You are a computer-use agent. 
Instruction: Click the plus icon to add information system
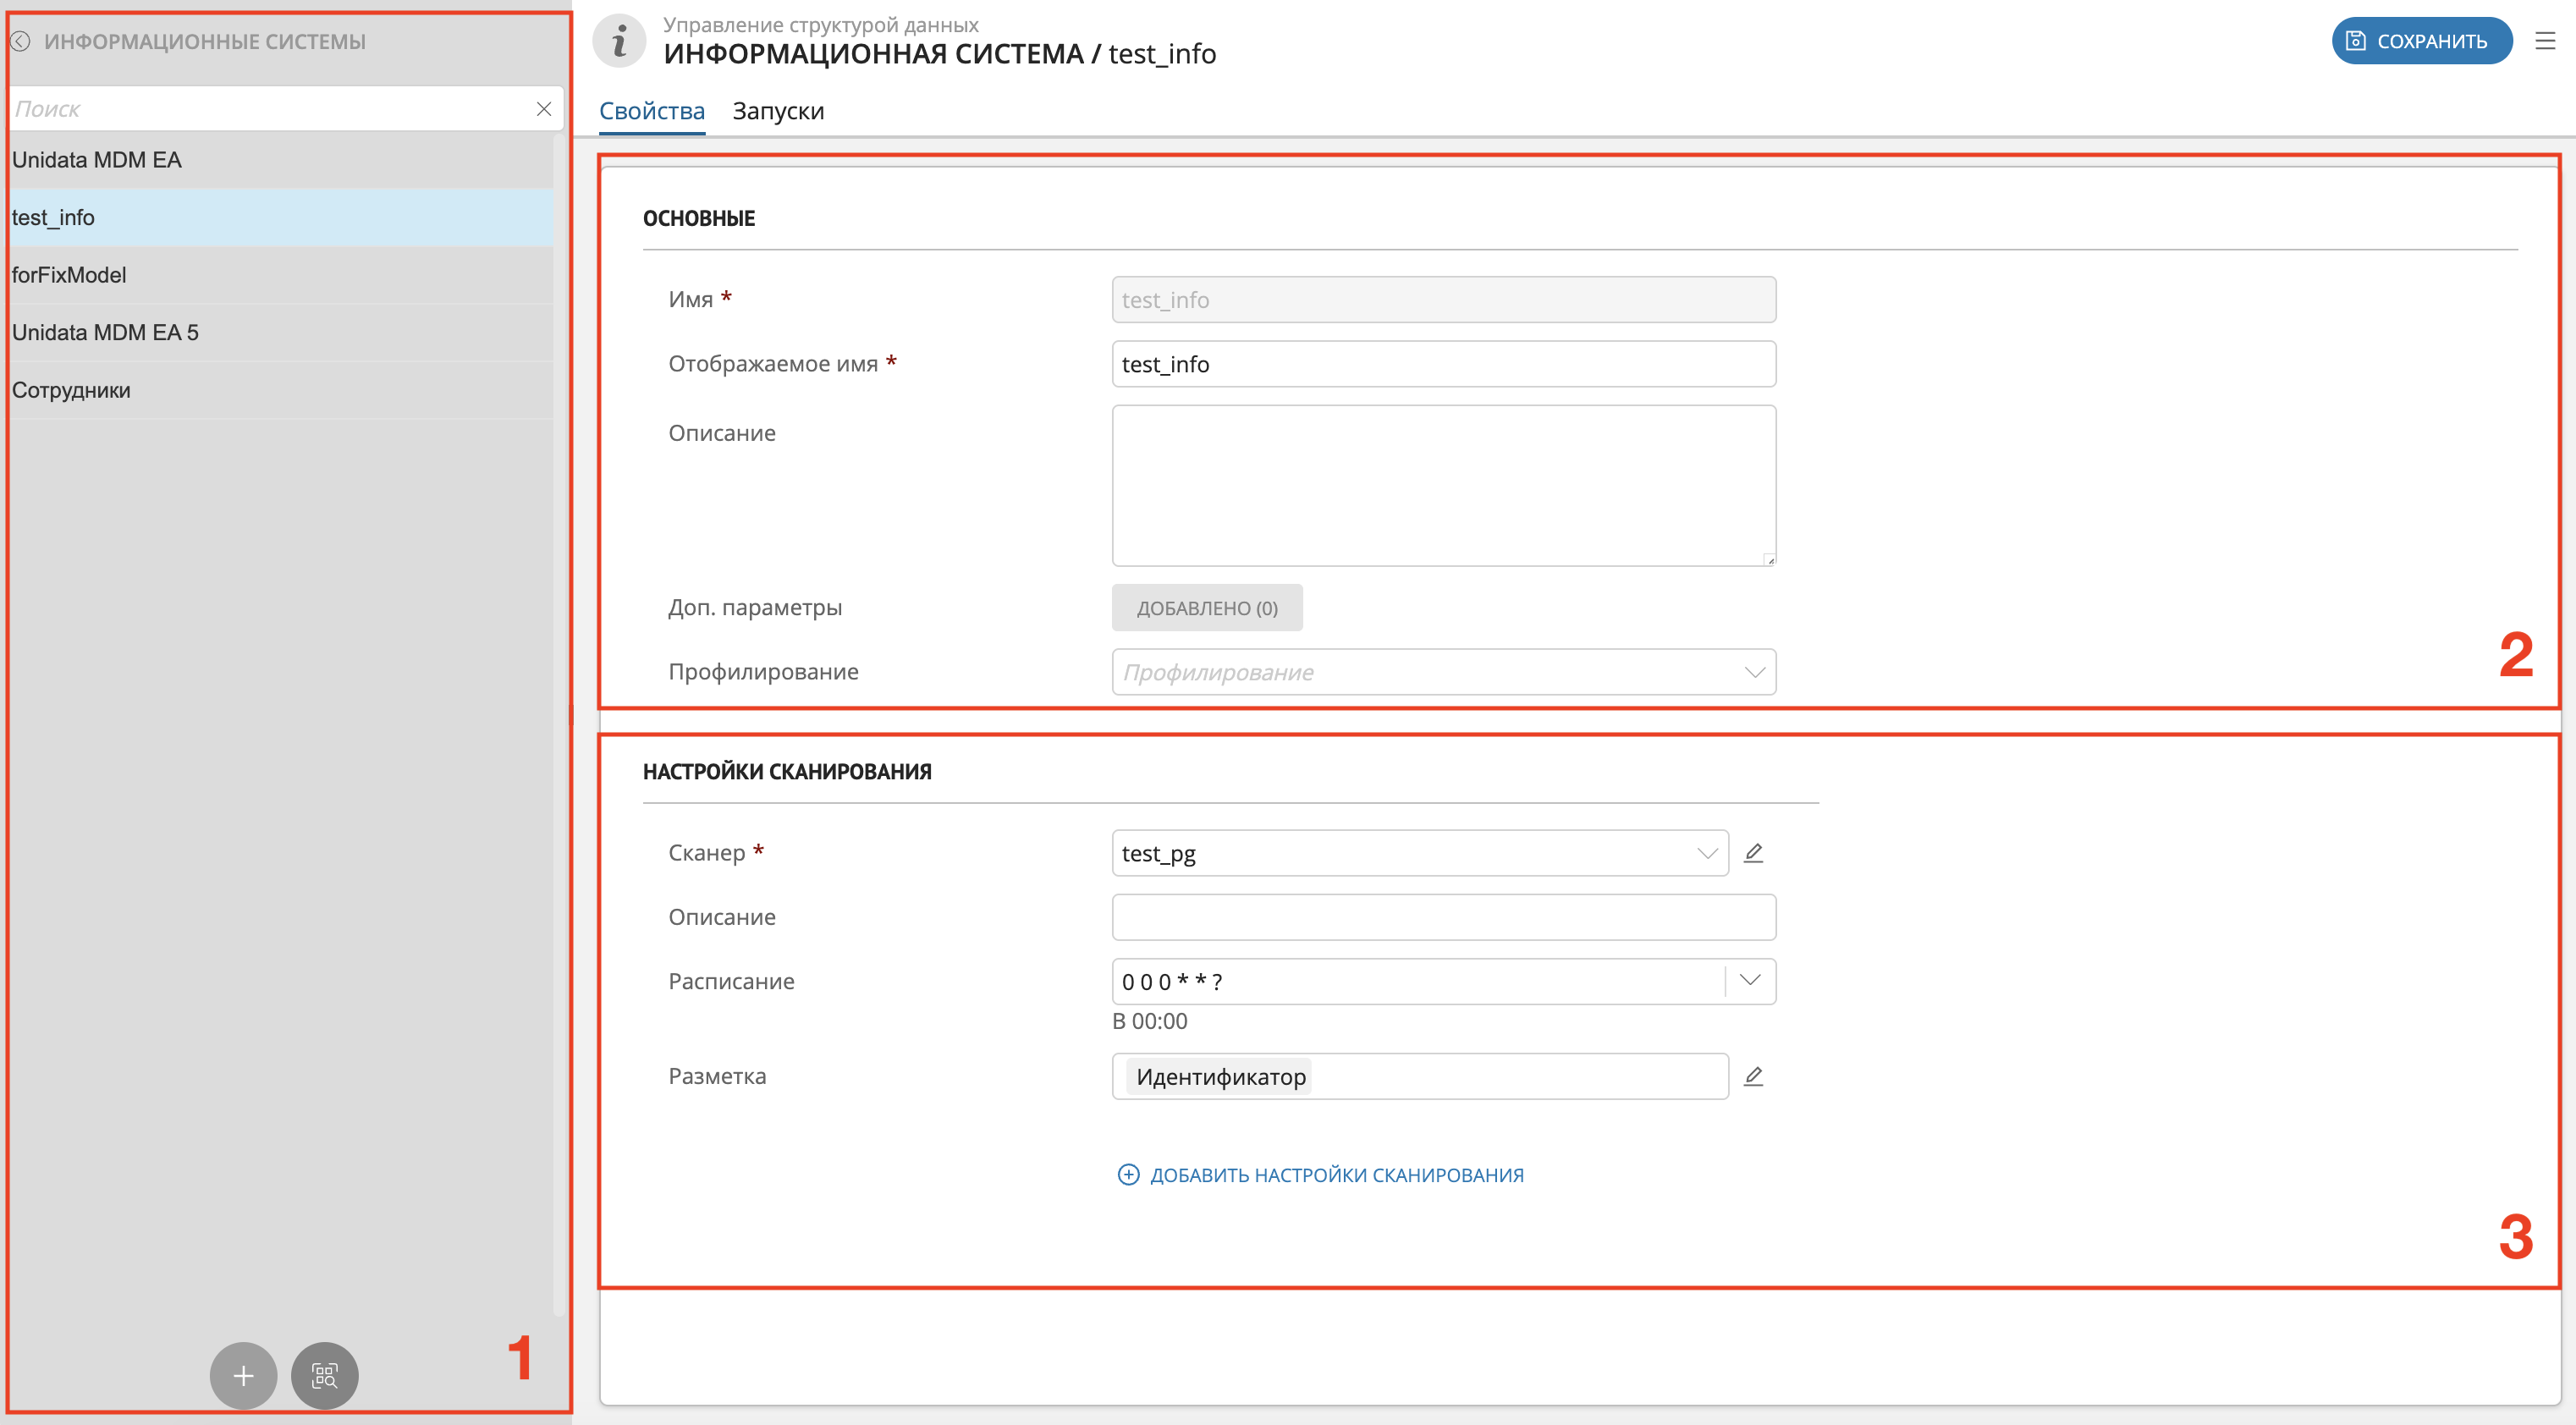(x=242, y=1375)
